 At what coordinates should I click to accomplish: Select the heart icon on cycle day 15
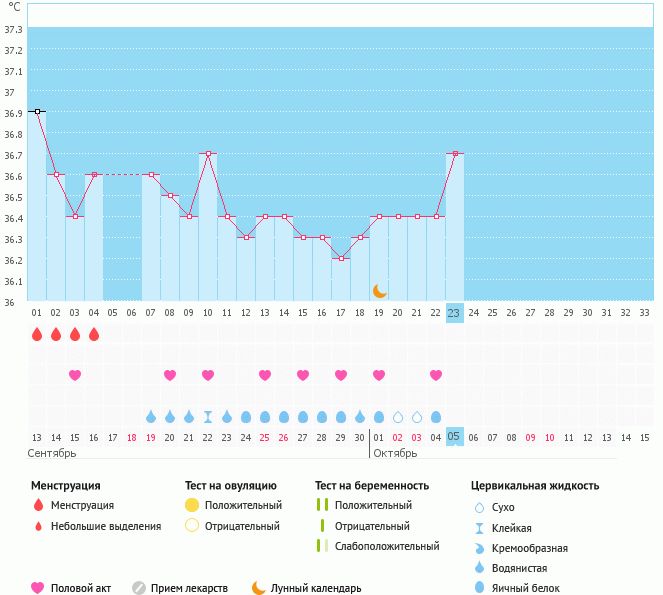pos(303,375)
